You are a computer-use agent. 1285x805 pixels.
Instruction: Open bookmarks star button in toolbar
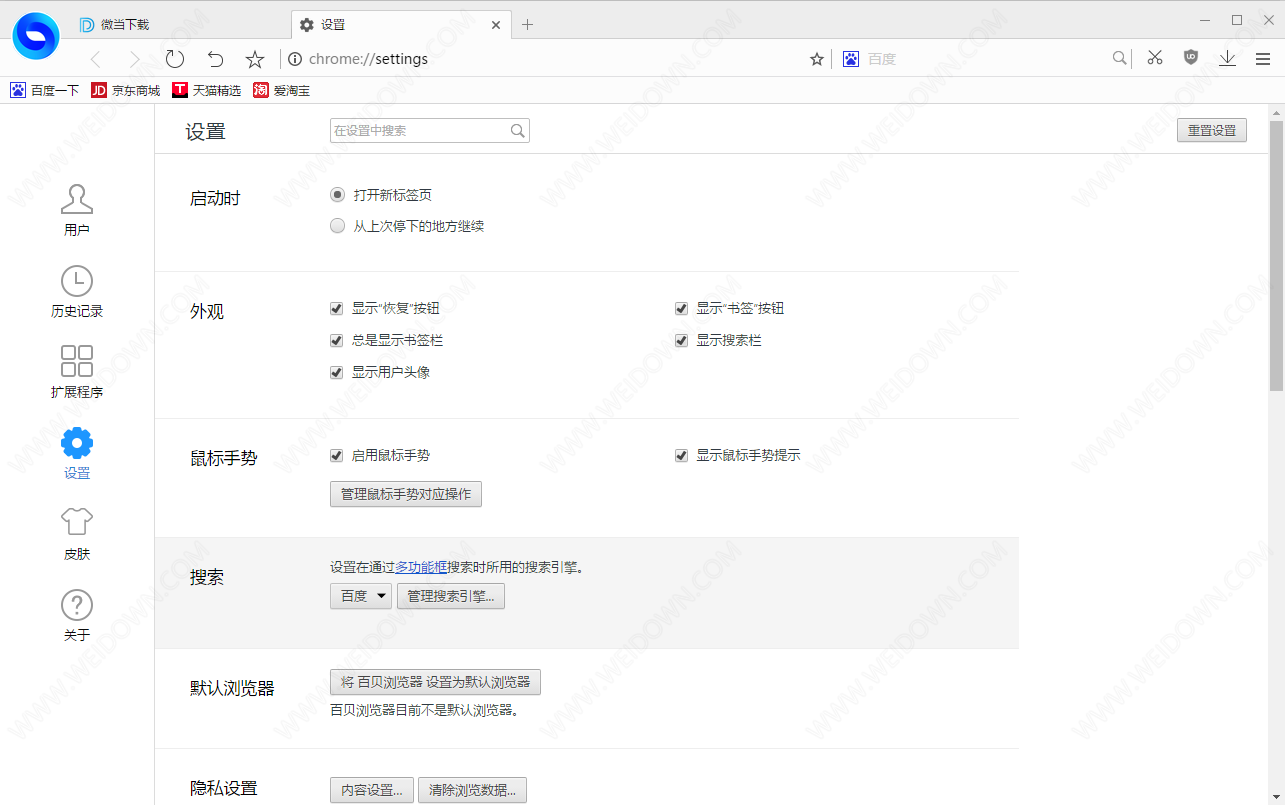click(255, 59)
